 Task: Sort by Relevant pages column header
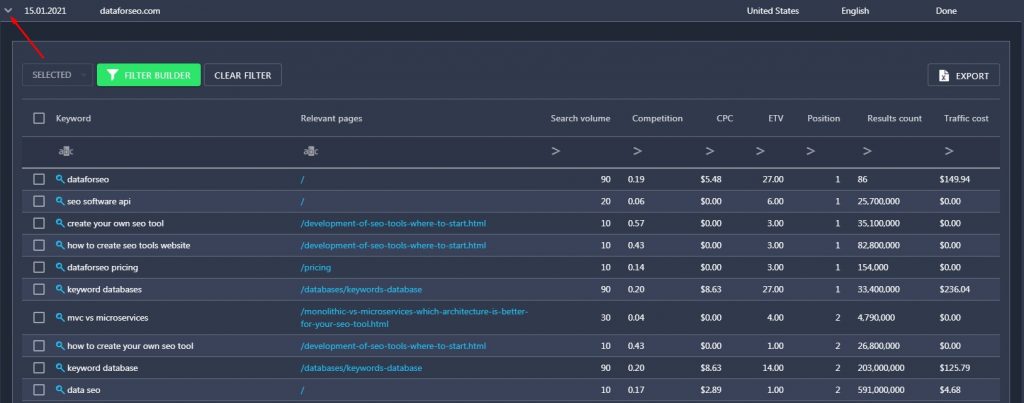click(x=331, y=118)
